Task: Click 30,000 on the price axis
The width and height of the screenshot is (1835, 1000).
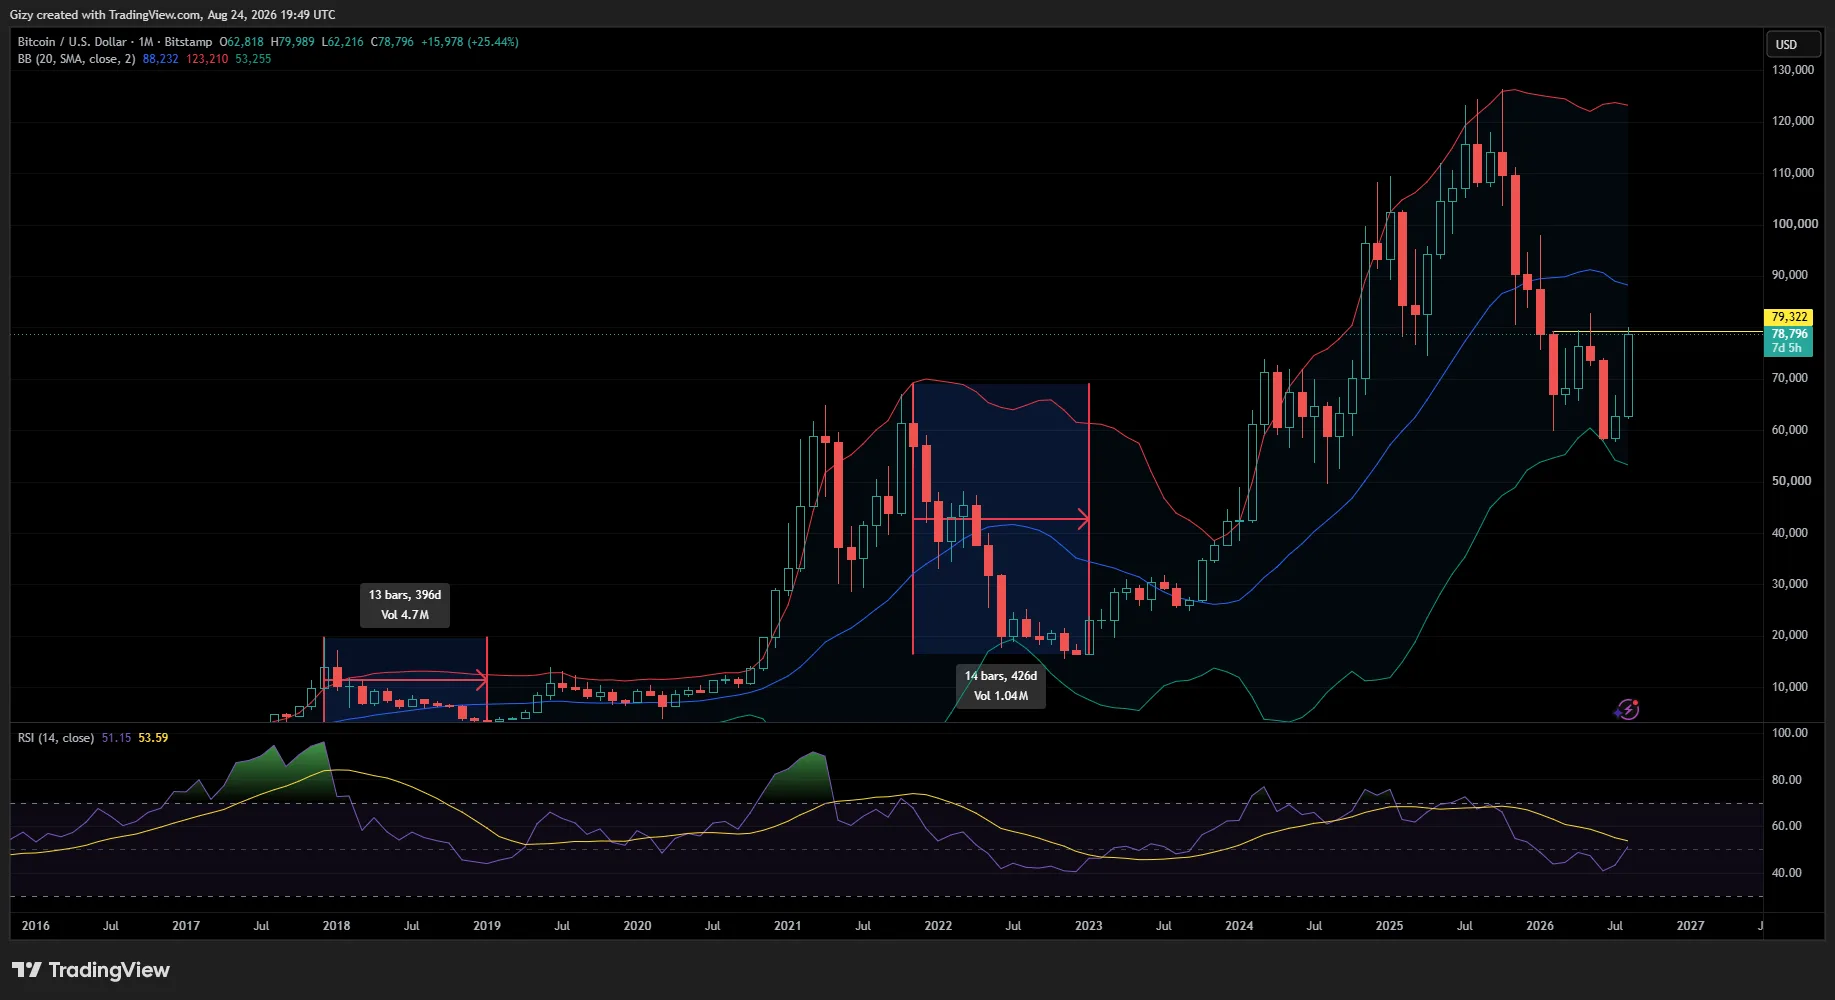Action: point(1790,584)
